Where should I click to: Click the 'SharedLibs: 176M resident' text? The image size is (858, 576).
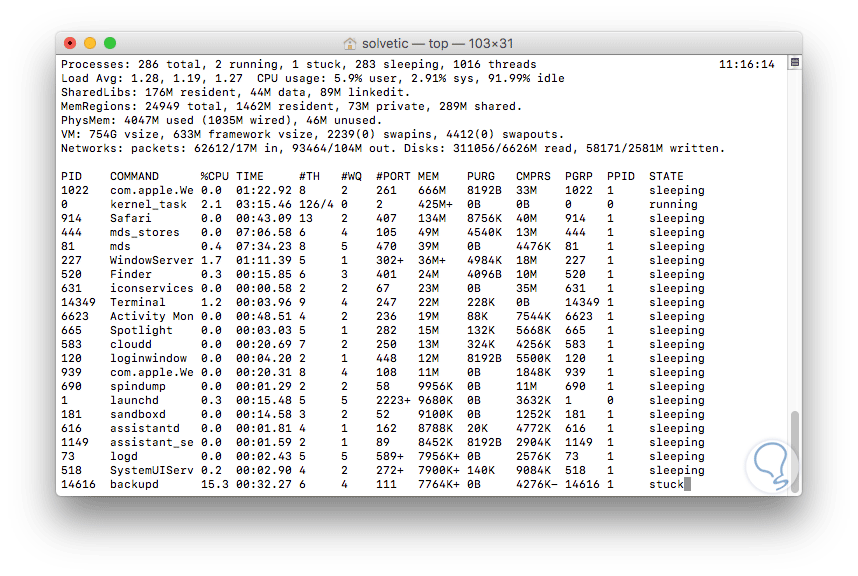point(148,92)
